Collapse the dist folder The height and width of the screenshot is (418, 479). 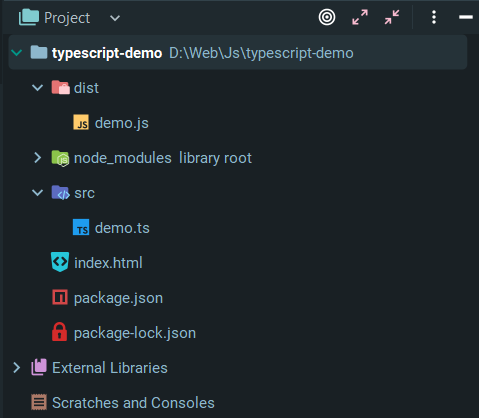(x=37, y=88)
